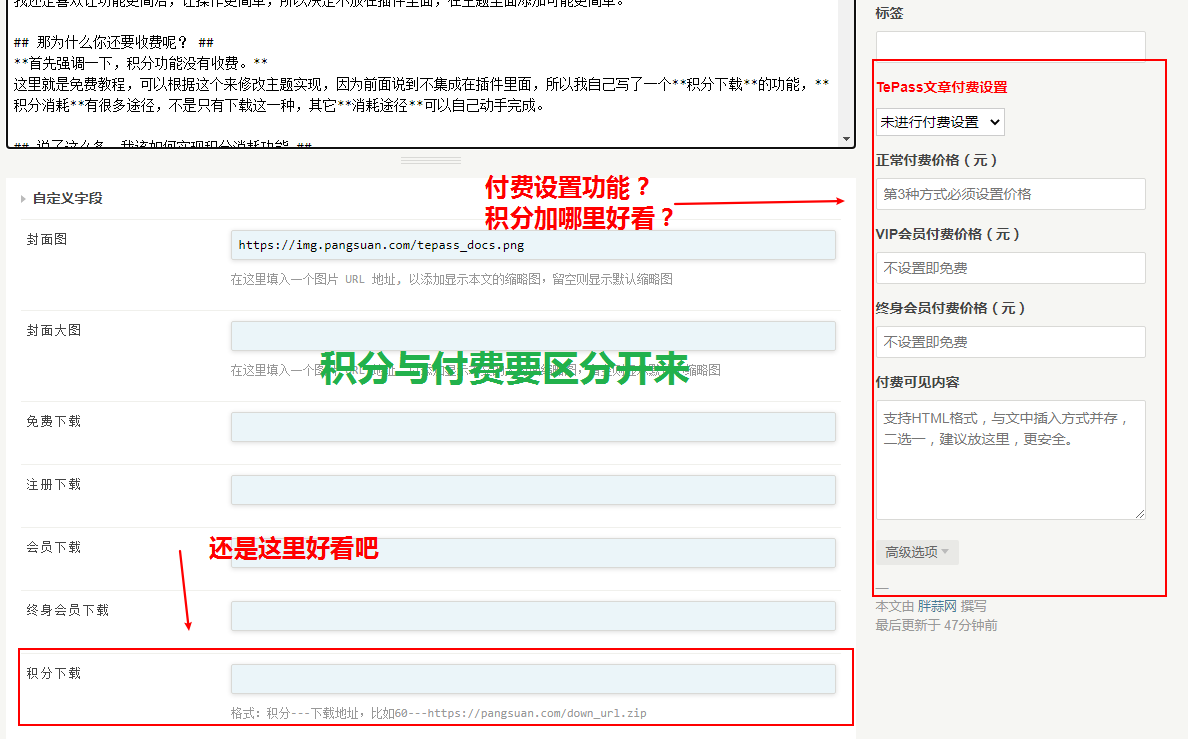
Task: Open the 未进行付费设置 dropdown
Action: [x=940, y=122]
